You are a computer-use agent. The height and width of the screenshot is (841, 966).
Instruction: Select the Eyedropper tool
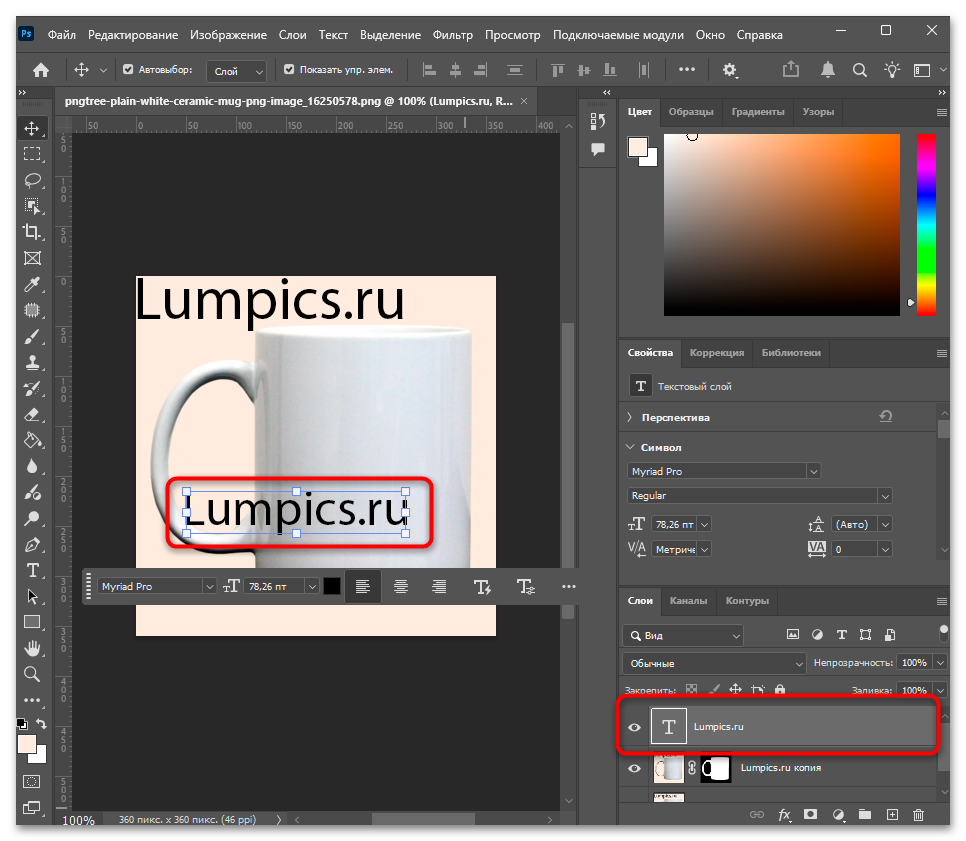point(32,284)
